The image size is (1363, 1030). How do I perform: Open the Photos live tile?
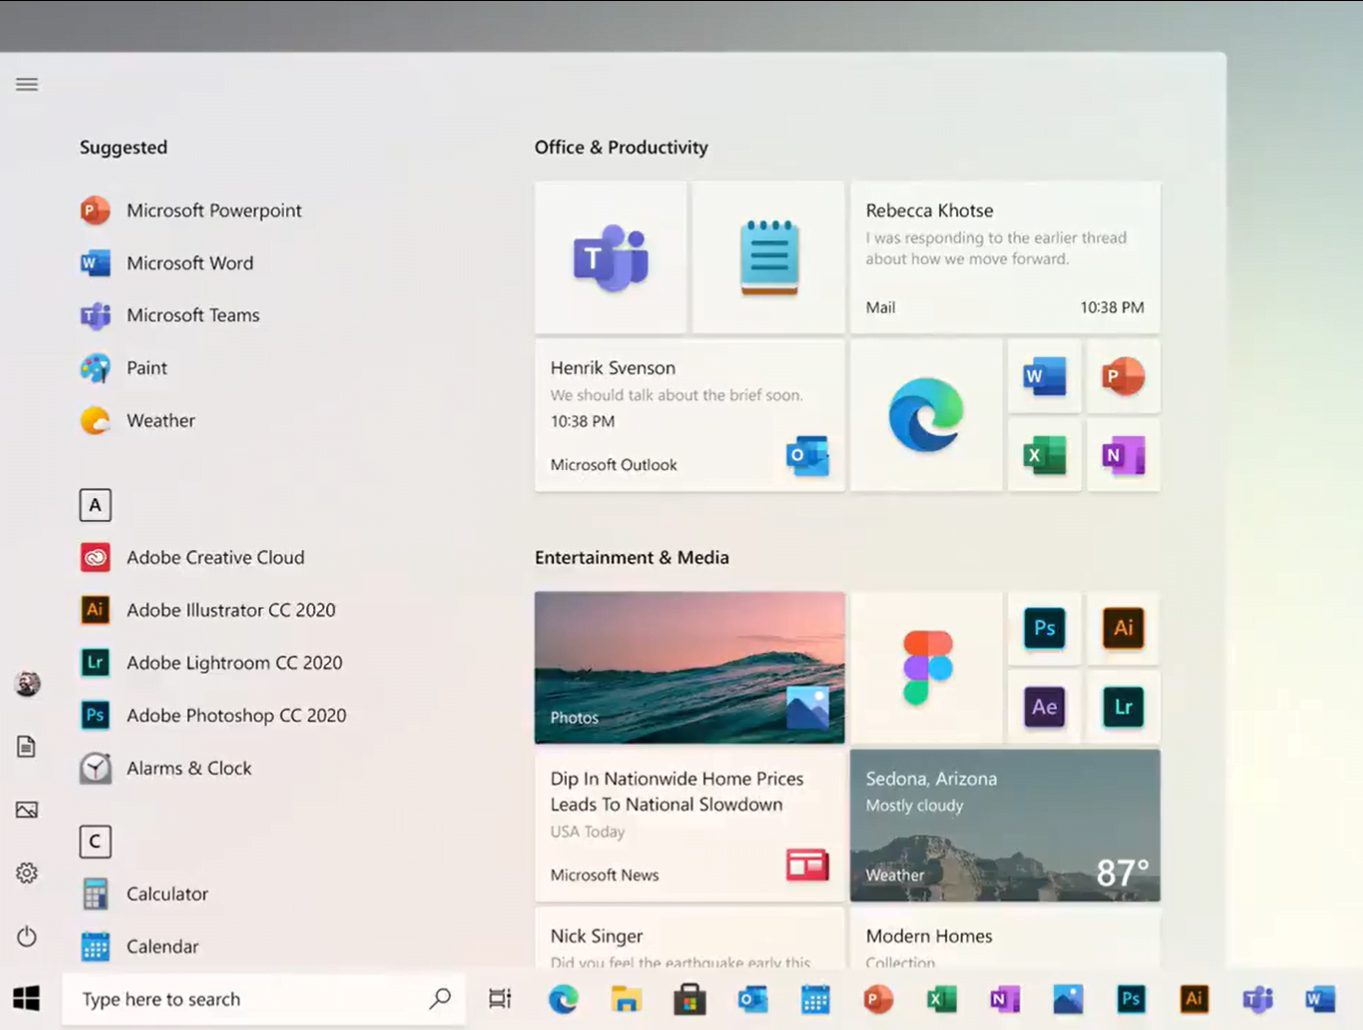coord(689,667)
